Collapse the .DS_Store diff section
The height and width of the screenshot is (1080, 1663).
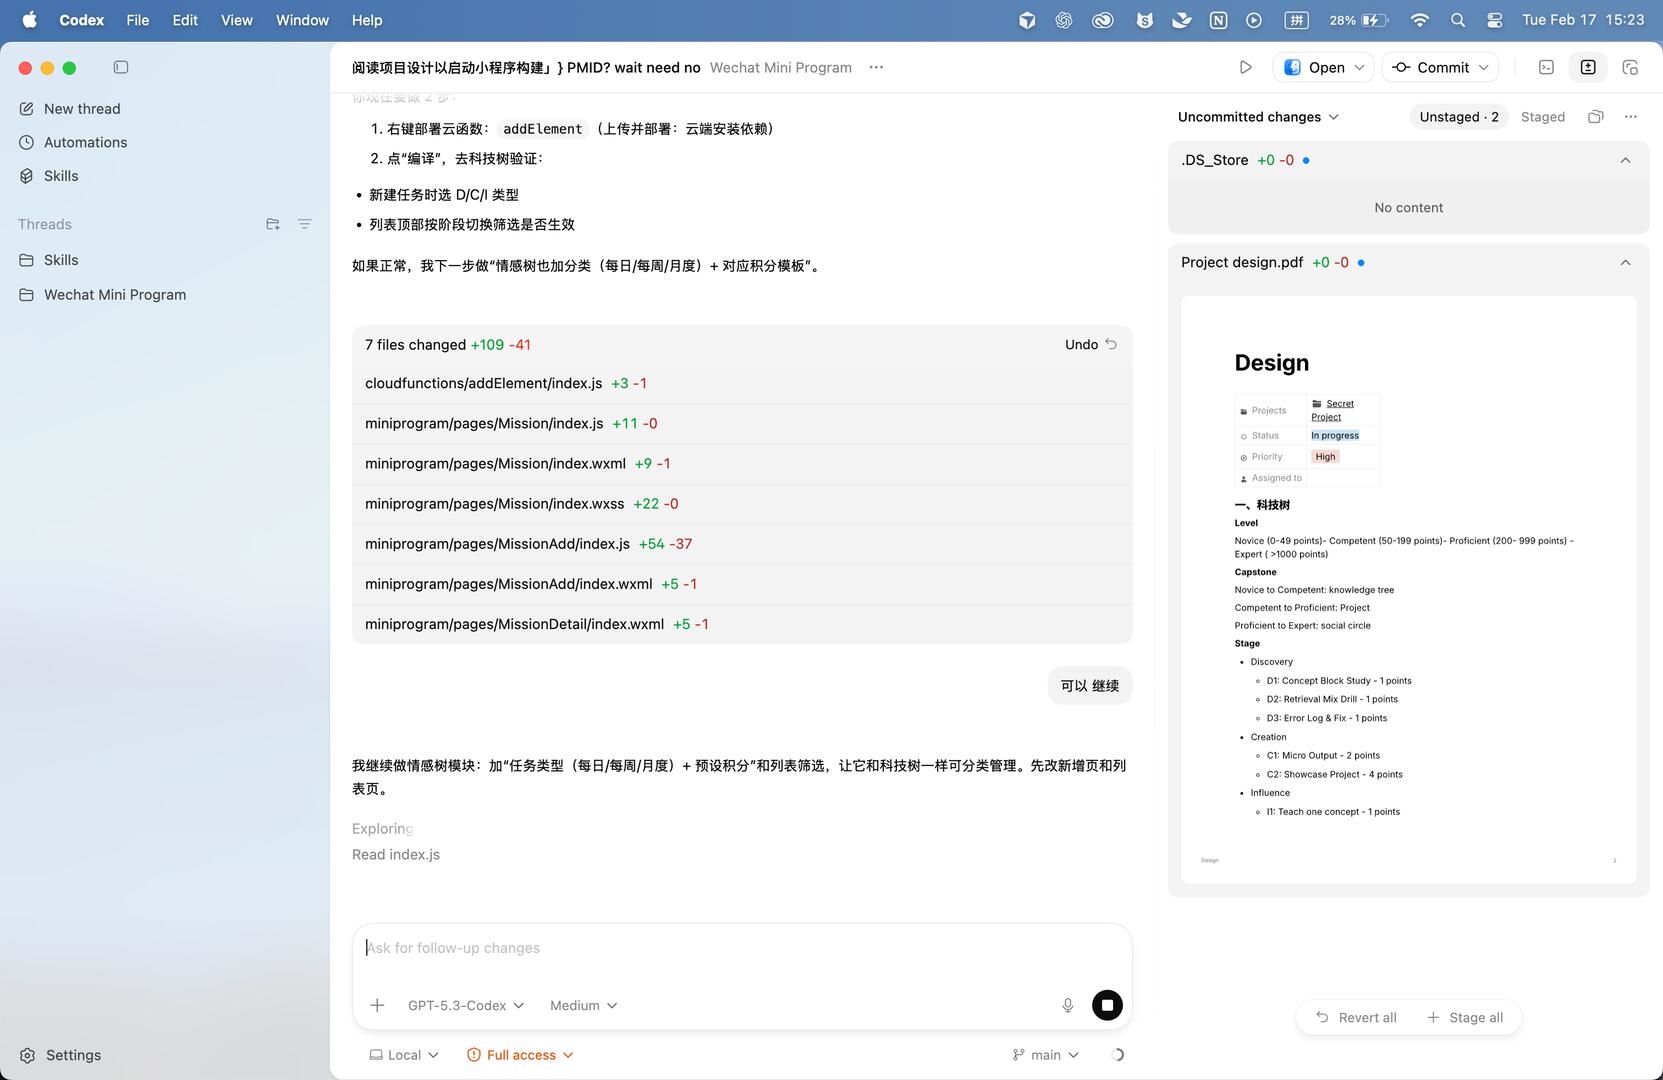pos(1625,160)
